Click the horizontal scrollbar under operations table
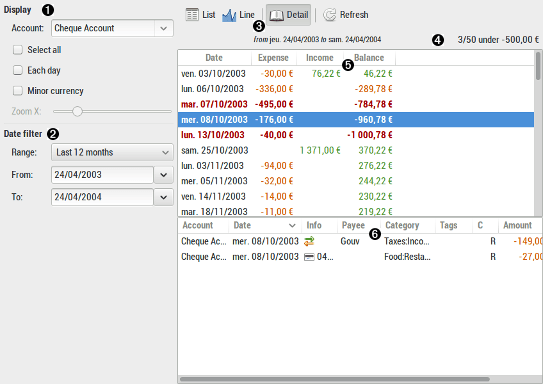The height and width of the screenshot is (384, 545). pos(334,379)
